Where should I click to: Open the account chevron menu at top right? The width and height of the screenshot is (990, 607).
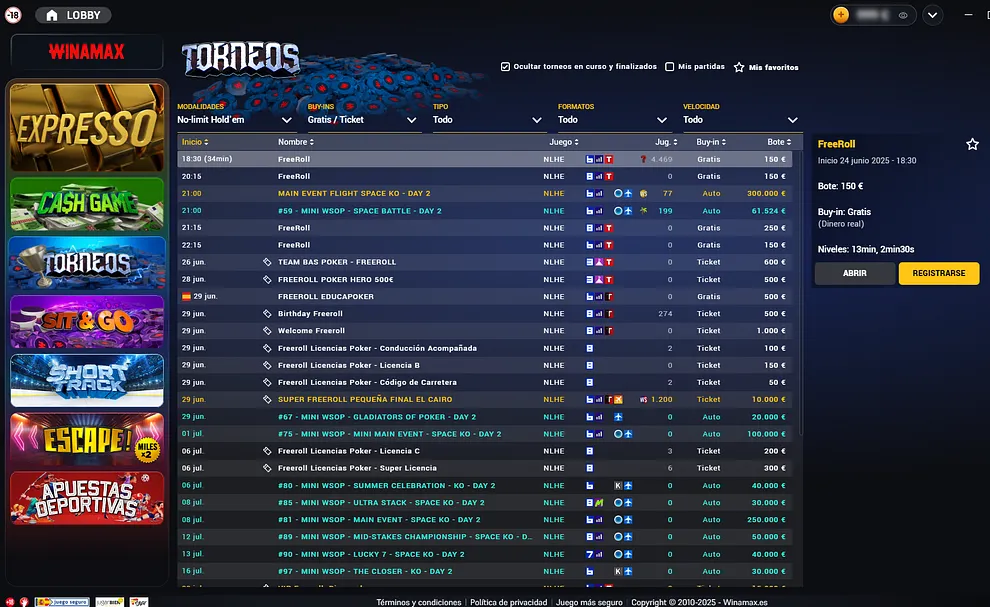[x=932, y=15]
